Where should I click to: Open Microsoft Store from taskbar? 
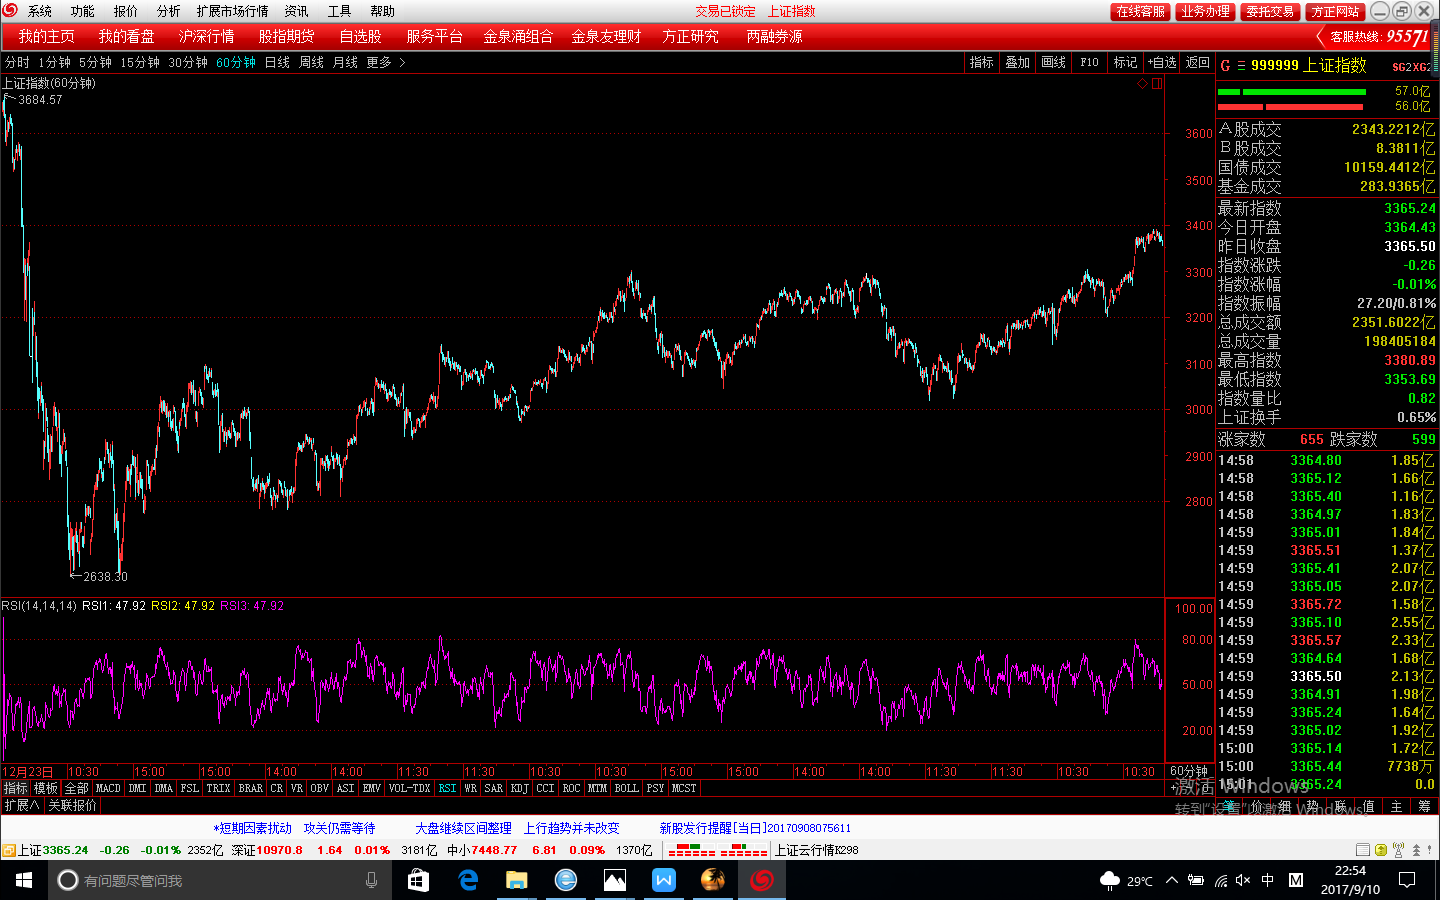[x=418, y=880]
